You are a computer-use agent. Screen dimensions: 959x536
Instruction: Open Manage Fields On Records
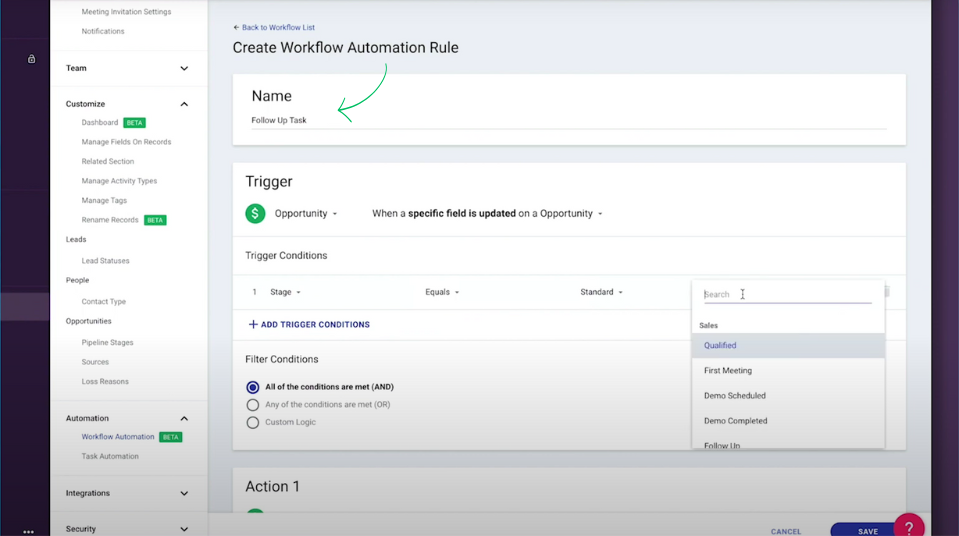click(127, 142)
